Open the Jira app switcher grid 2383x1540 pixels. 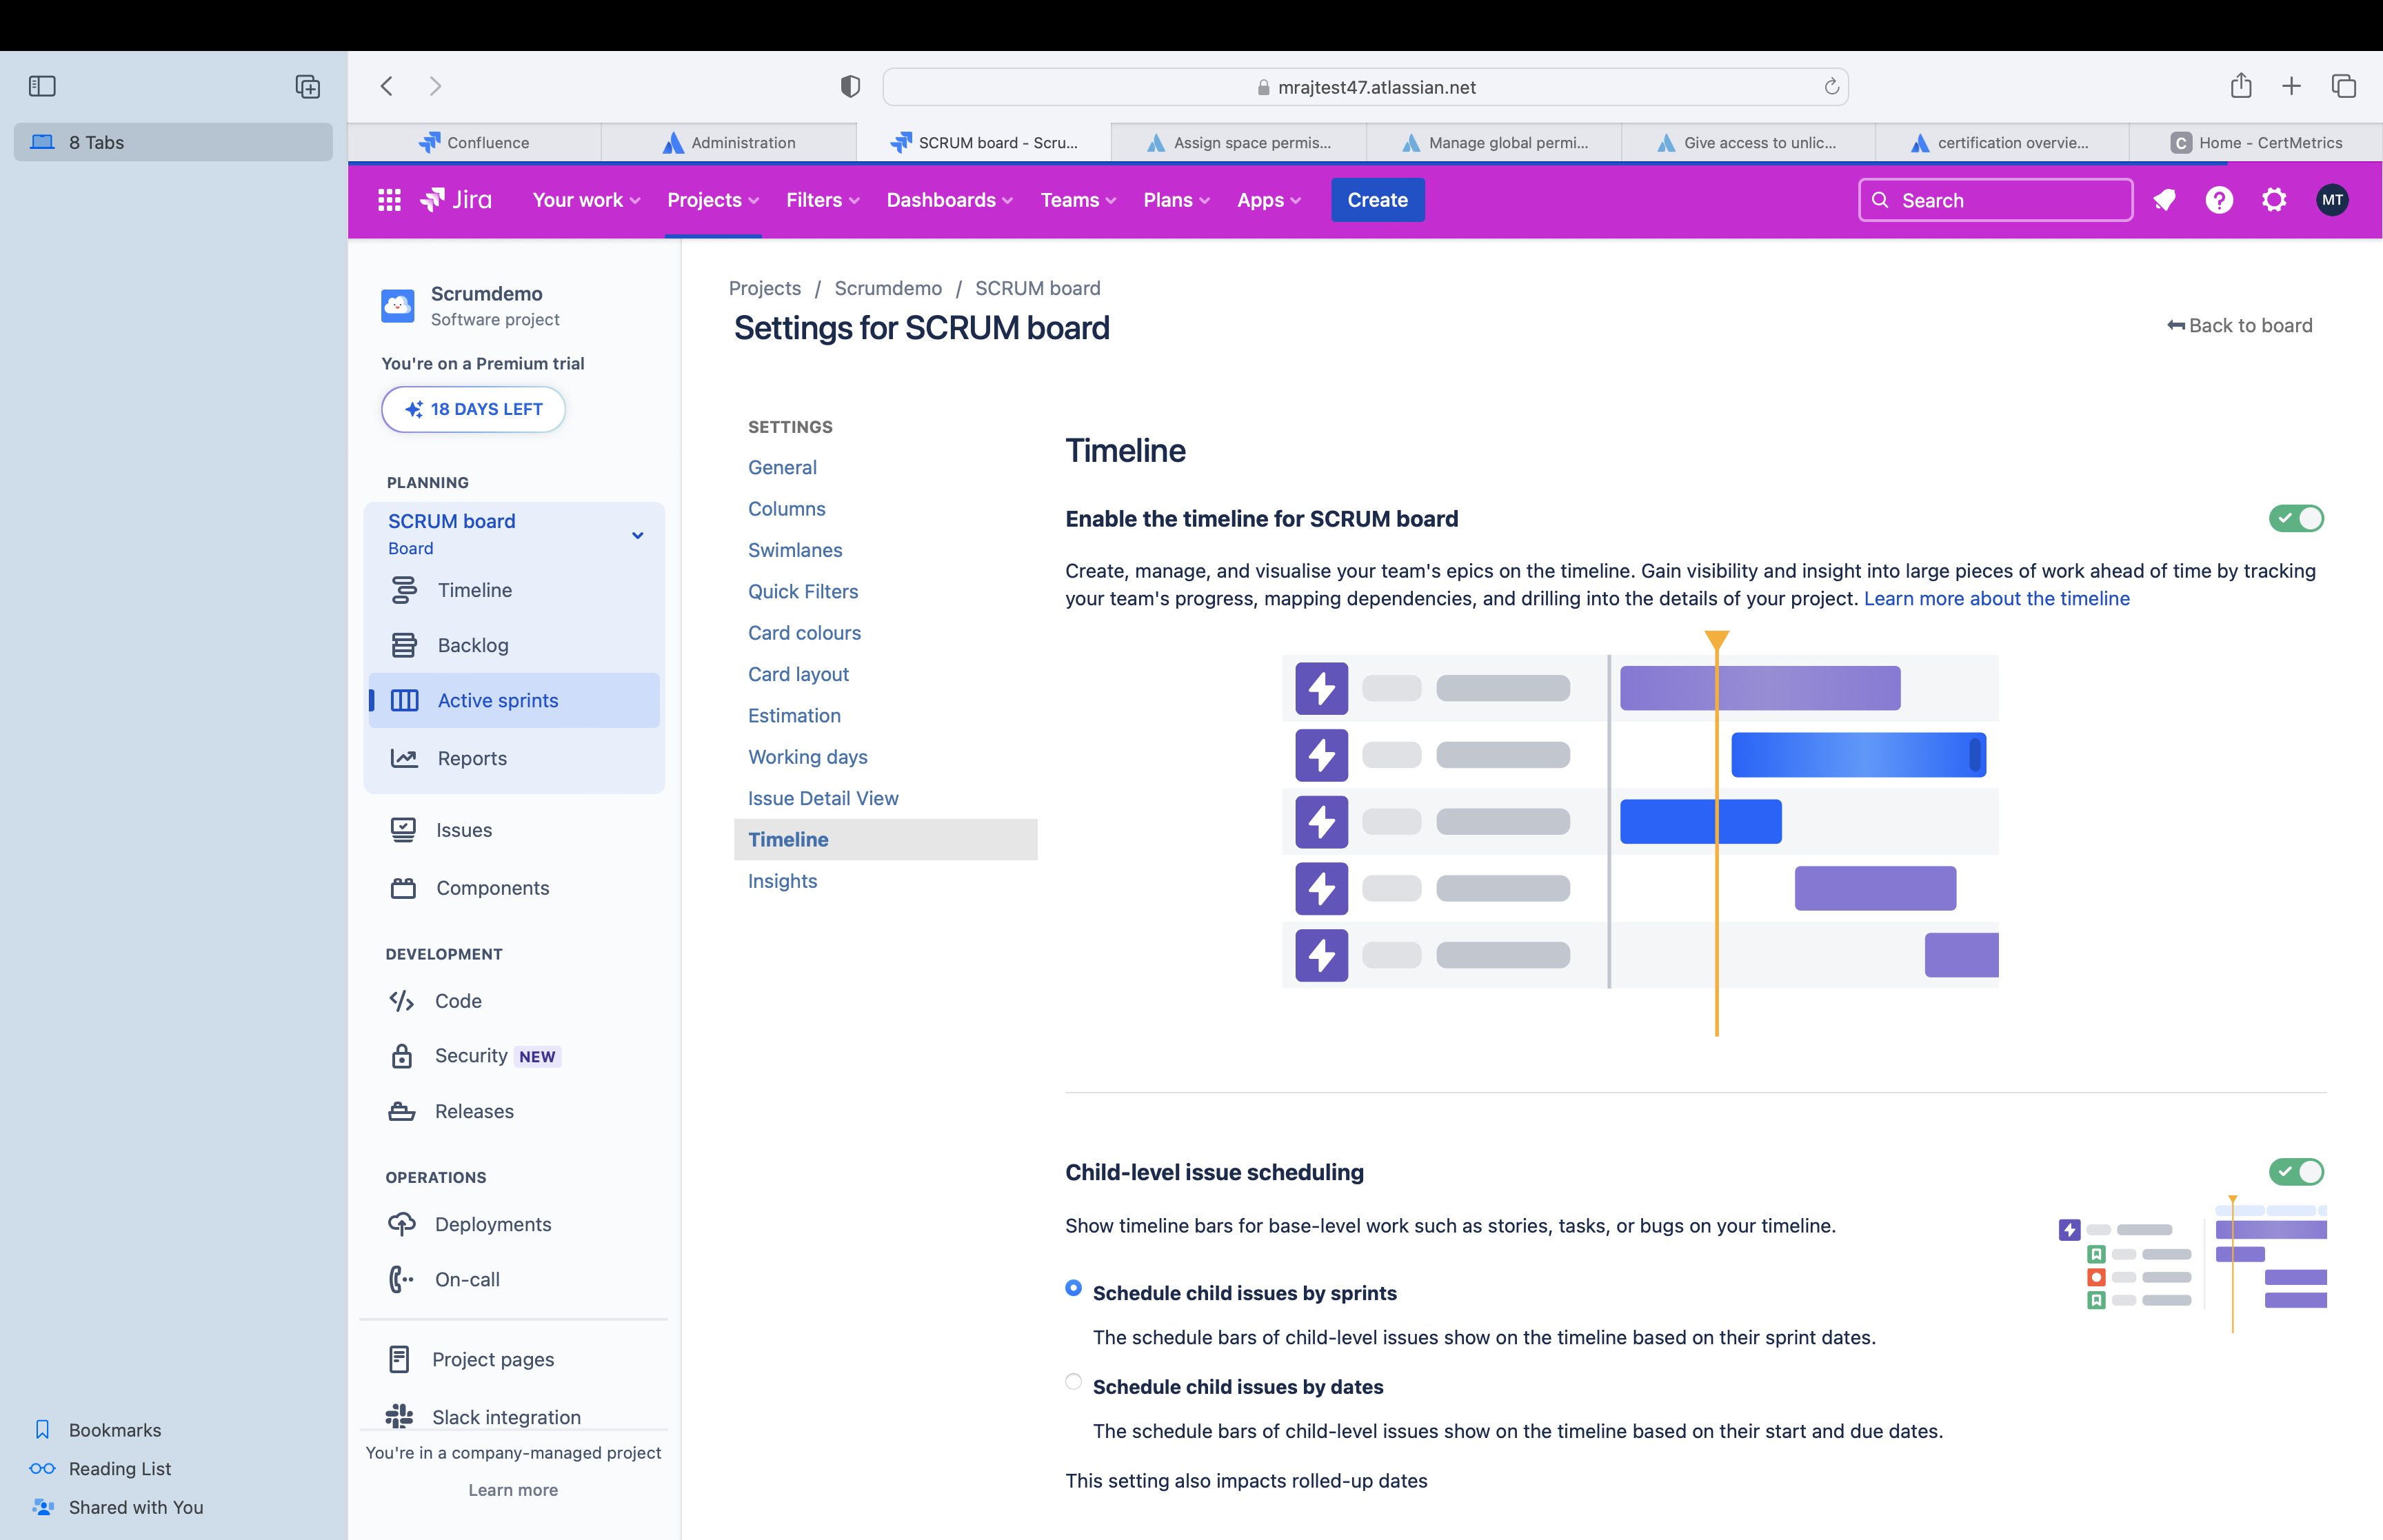point(388,200)
